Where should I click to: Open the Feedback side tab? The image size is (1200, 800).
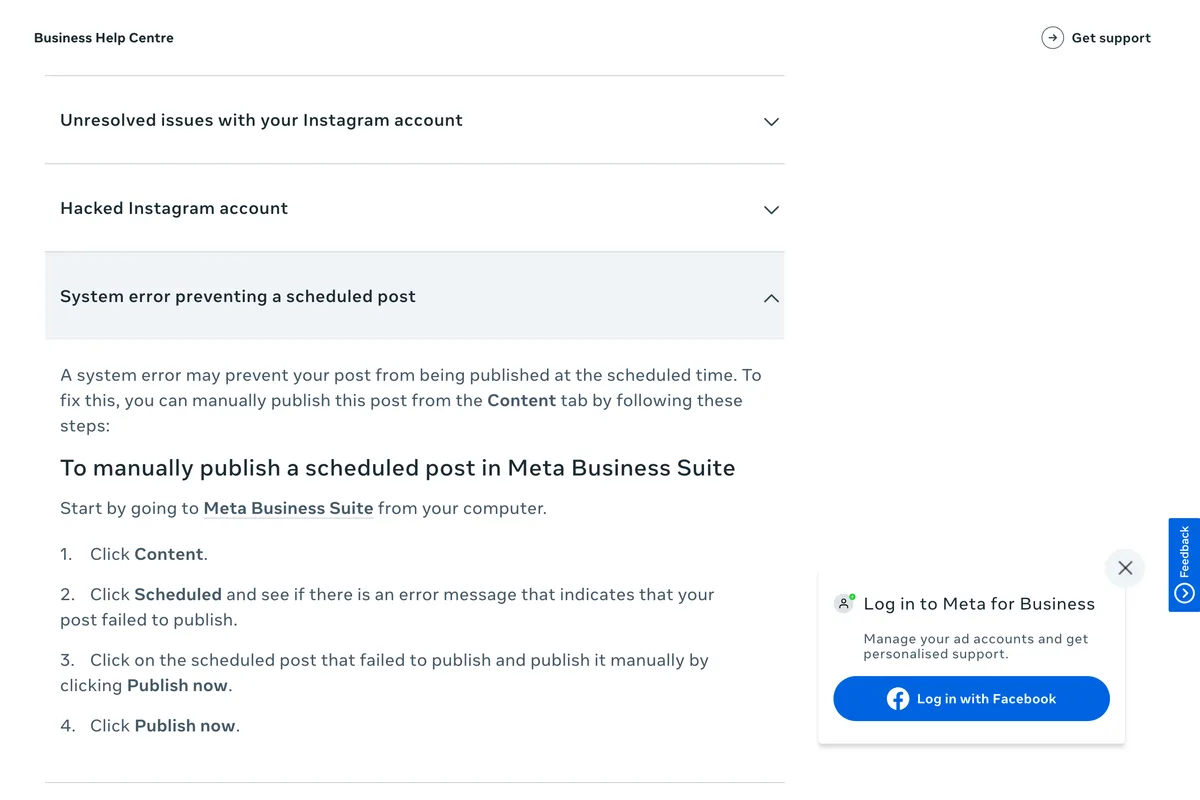click(1184, 565)
